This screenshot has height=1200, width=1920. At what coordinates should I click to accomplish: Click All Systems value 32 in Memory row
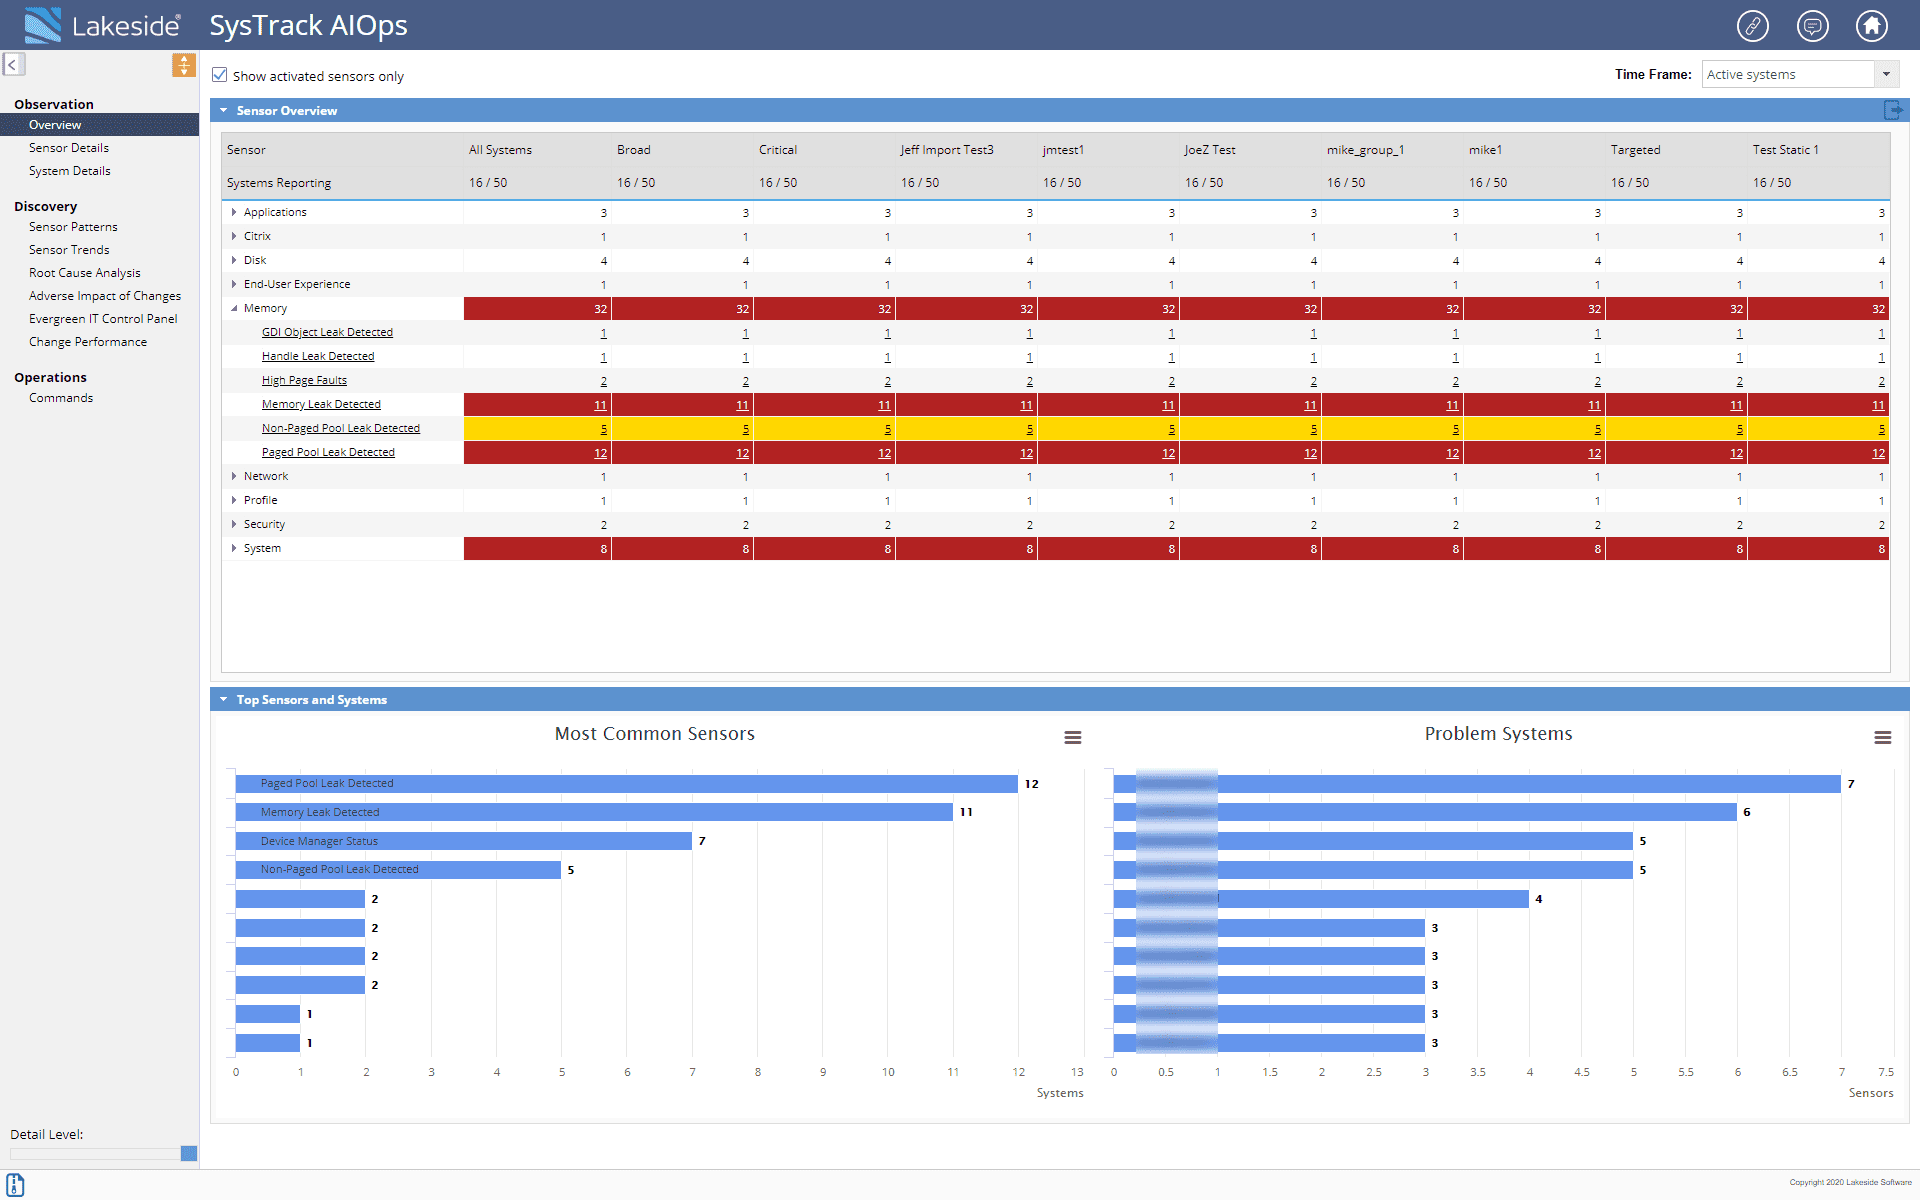tap(600, 309)
